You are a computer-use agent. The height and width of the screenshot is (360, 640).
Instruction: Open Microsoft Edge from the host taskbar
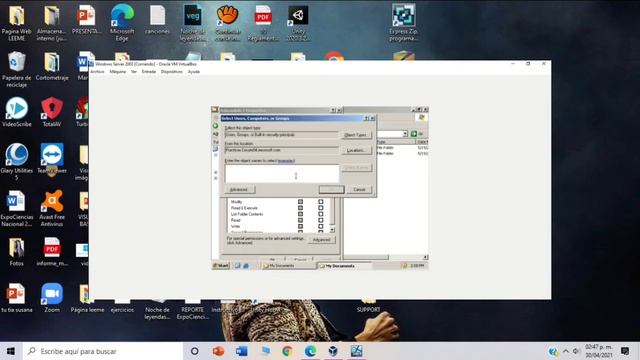coord(310,351)
